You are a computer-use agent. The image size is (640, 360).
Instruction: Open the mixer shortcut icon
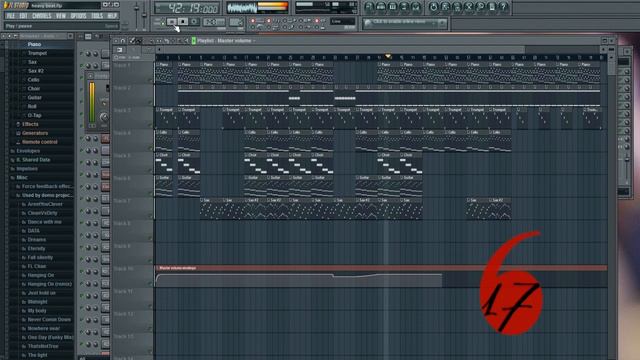pyautogui.click(x=416, y=7)
